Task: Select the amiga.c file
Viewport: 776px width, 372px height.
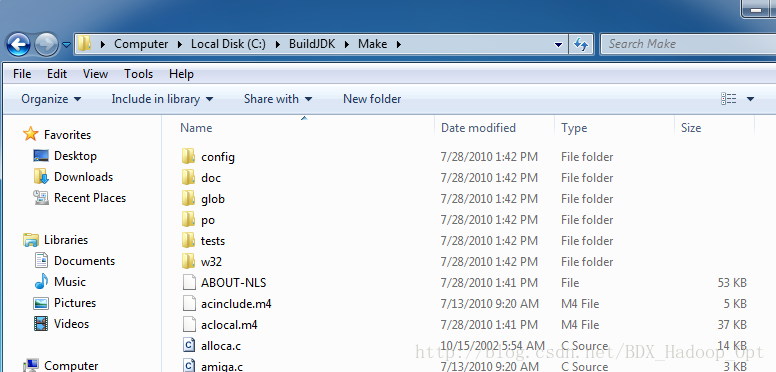Action: click(x=222, y=367)
